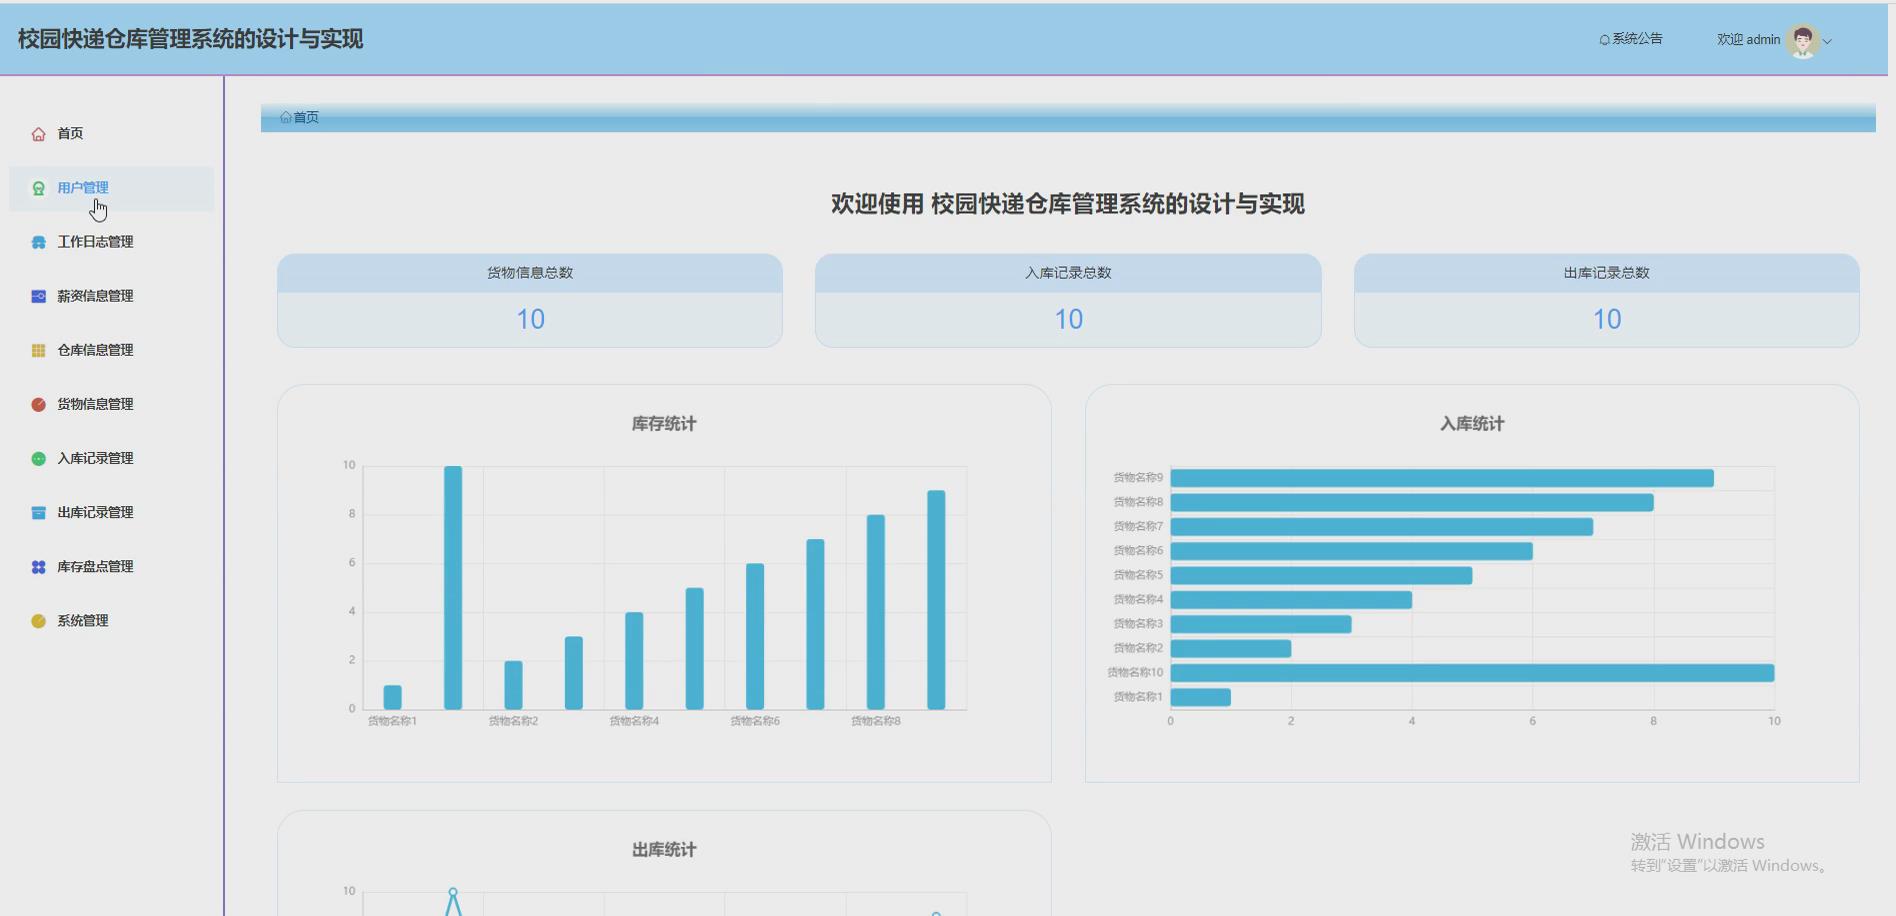Click the green 入库记录管理 icon
The height and width of the screenshot is (916, 1896).
click(x=37, y=457)
